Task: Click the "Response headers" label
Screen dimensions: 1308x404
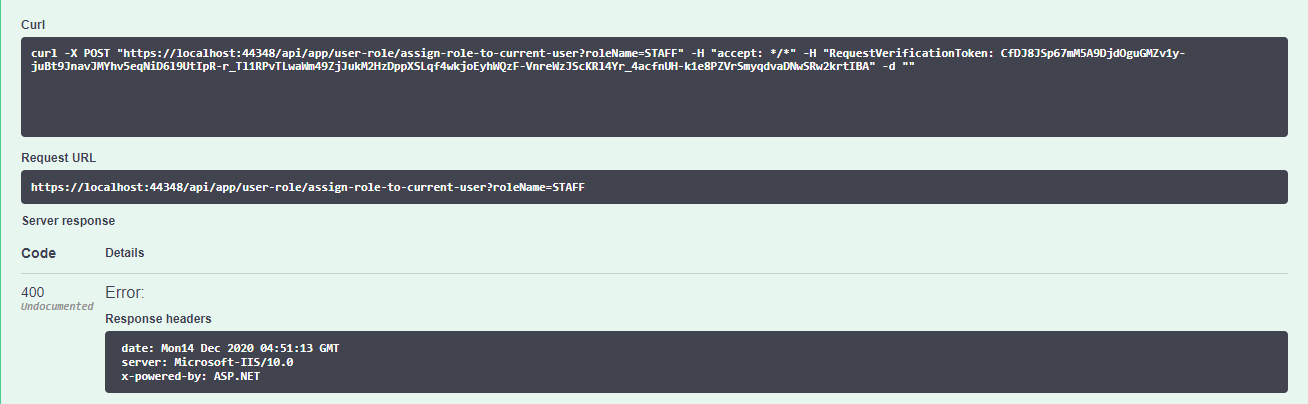Action: 158,319
